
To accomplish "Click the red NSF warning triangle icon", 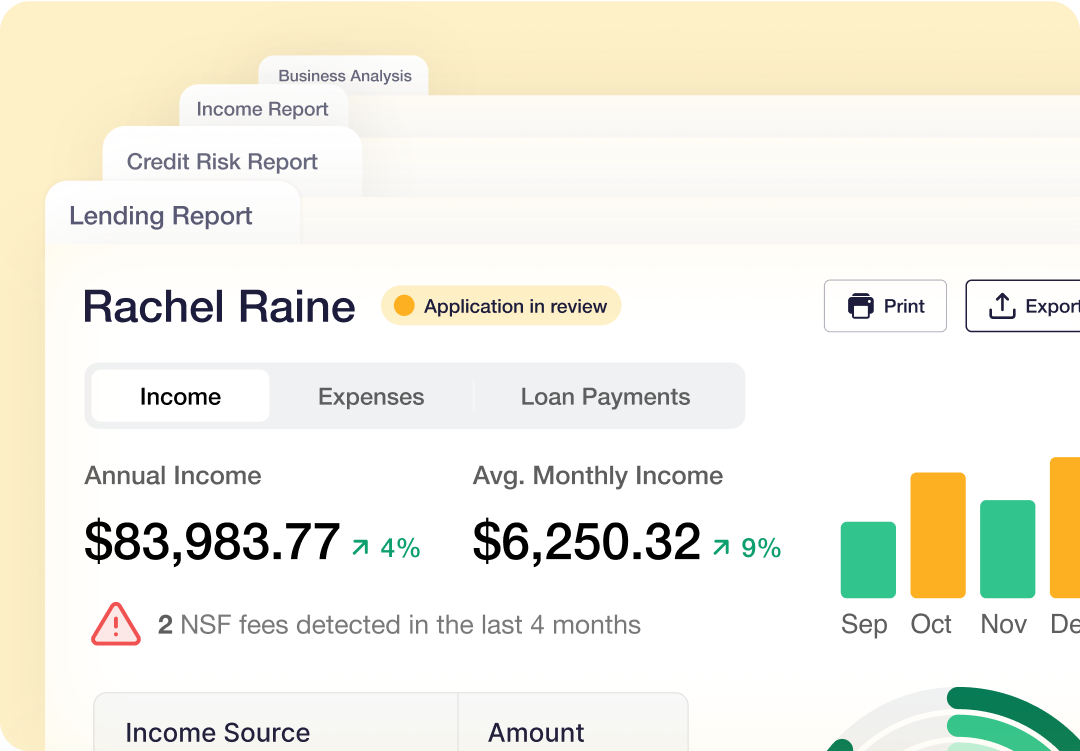I will (116, 624).
